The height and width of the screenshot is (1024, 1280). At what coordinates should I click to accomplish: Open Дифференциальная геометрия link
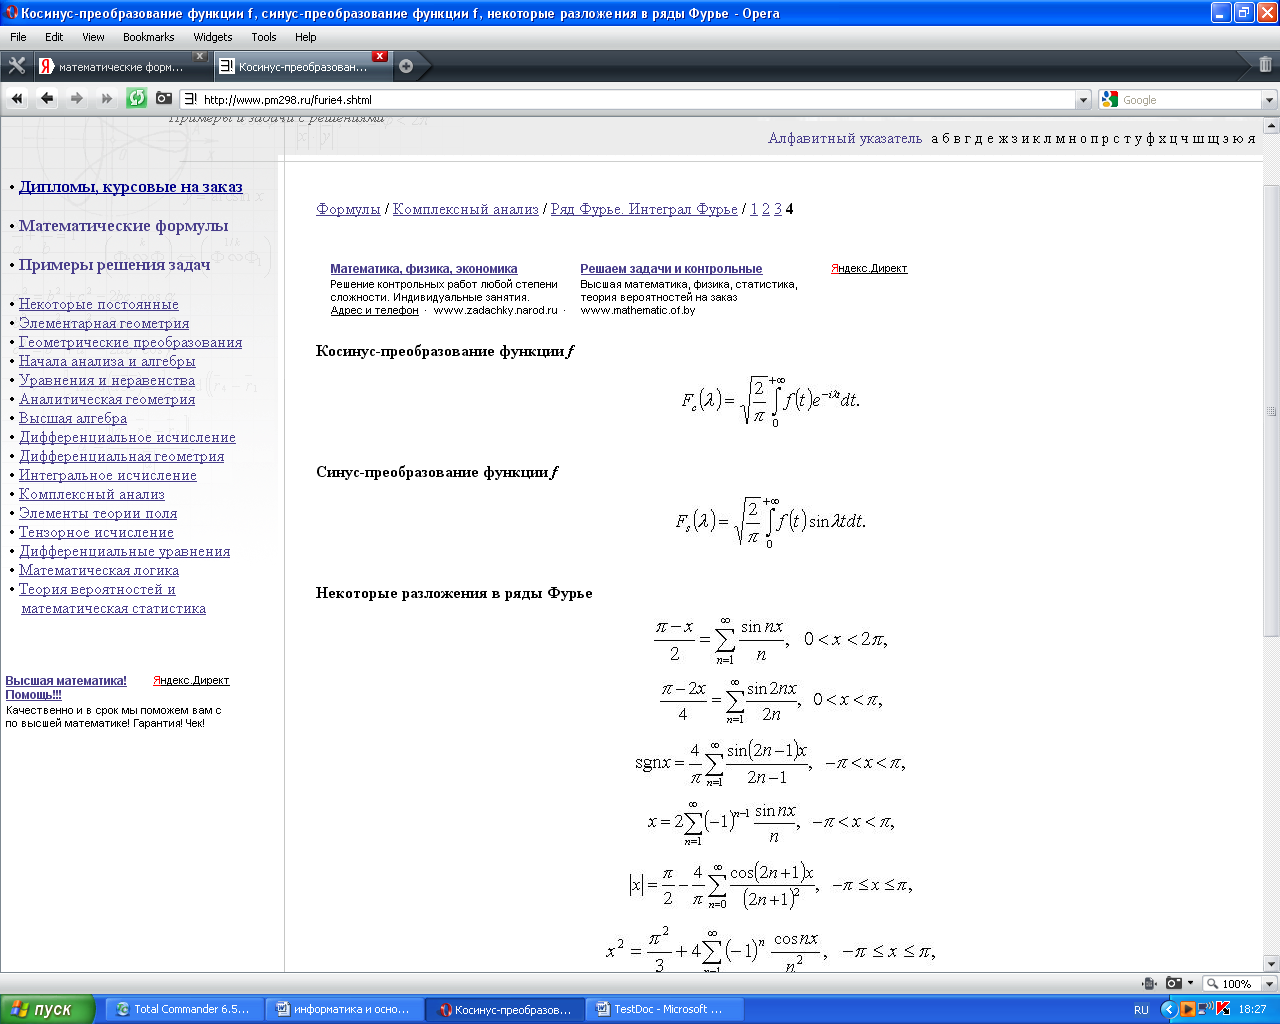point(122,456)
